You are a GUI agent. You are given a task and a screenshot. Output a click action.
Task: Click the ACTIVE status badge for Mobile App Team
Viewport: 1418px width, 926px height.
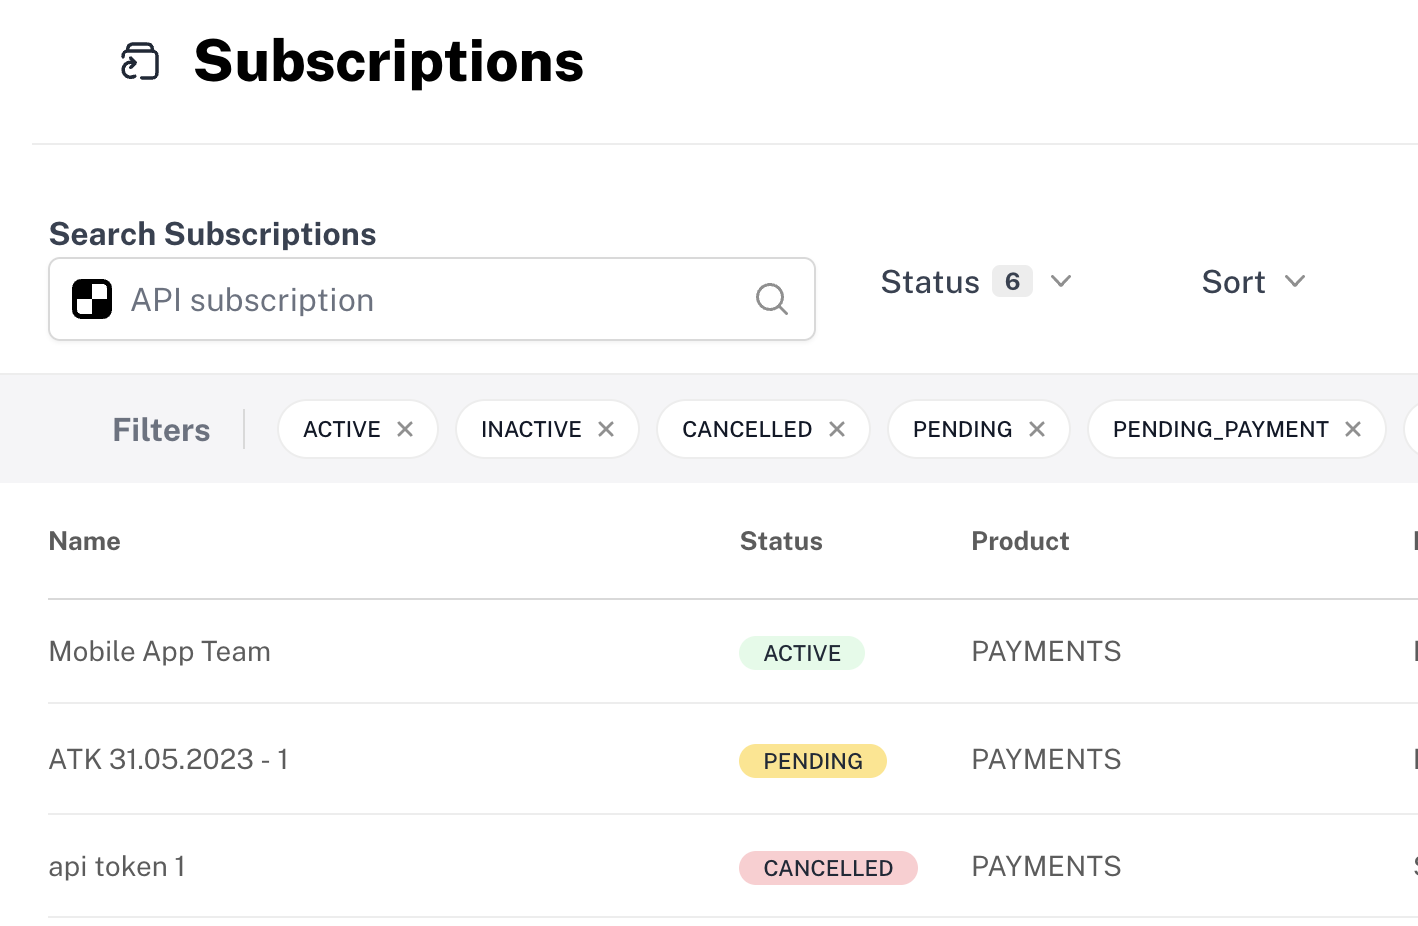click(801, 652)
